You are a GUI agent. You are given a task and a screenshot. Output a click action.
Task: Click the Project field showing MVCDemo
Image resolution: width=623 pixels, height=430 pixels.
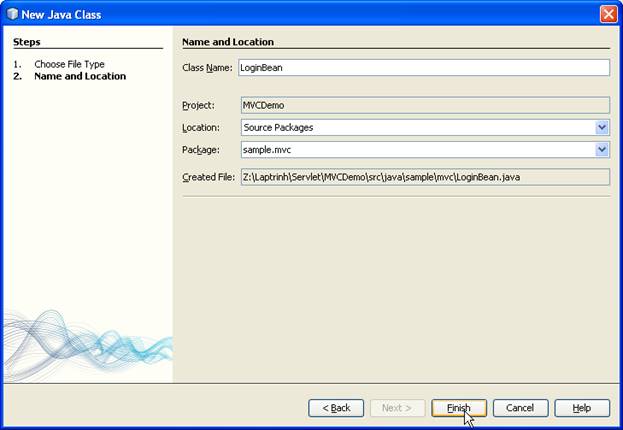pyautogui.click(x=425, y=105)
